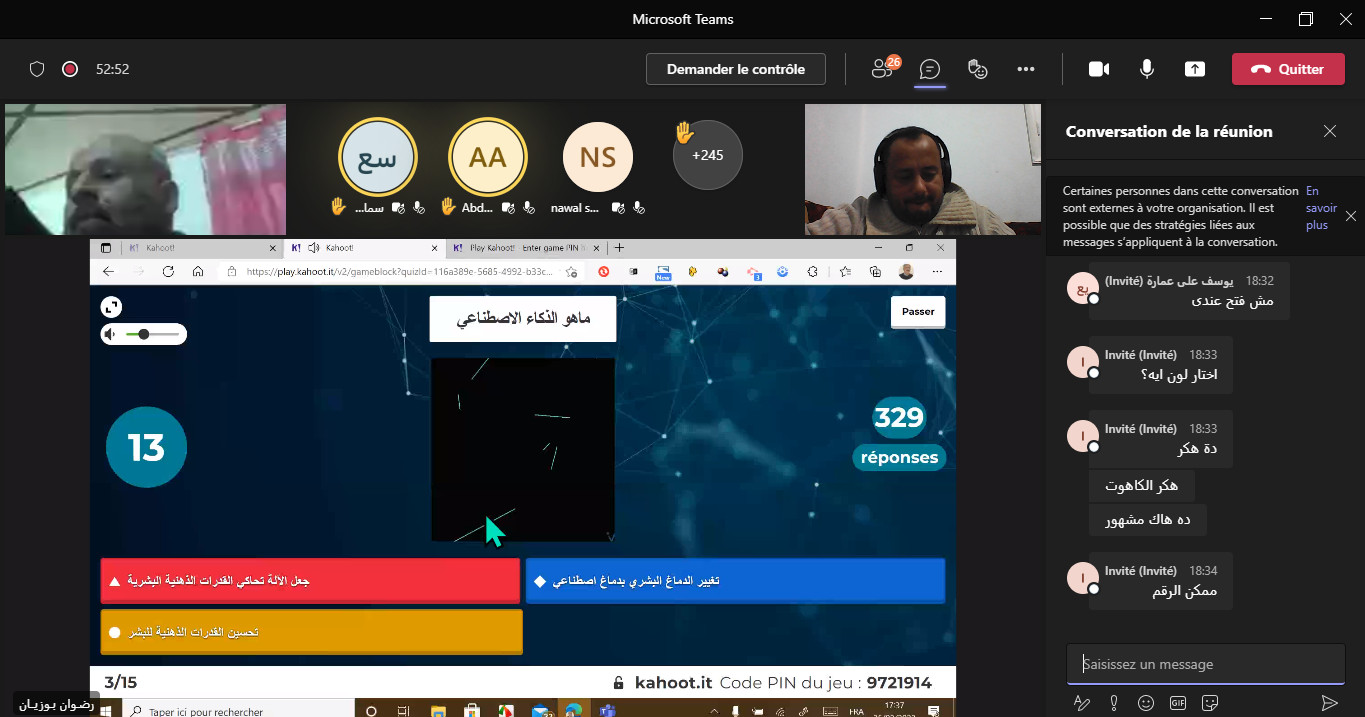1365x717 pixels.
Task: Open Microsoft Store from the taskbar
Action: point(471,711)
